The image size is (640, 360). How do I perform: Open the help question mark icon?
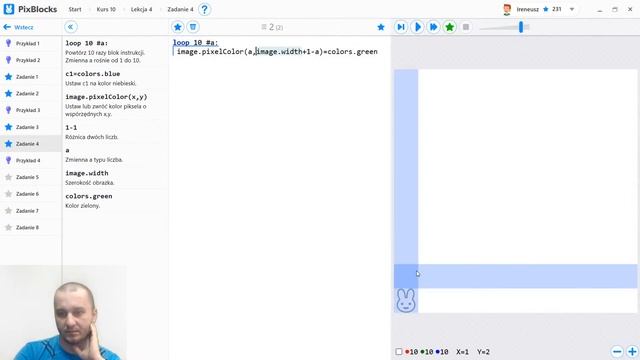click(x=204, y=9)
